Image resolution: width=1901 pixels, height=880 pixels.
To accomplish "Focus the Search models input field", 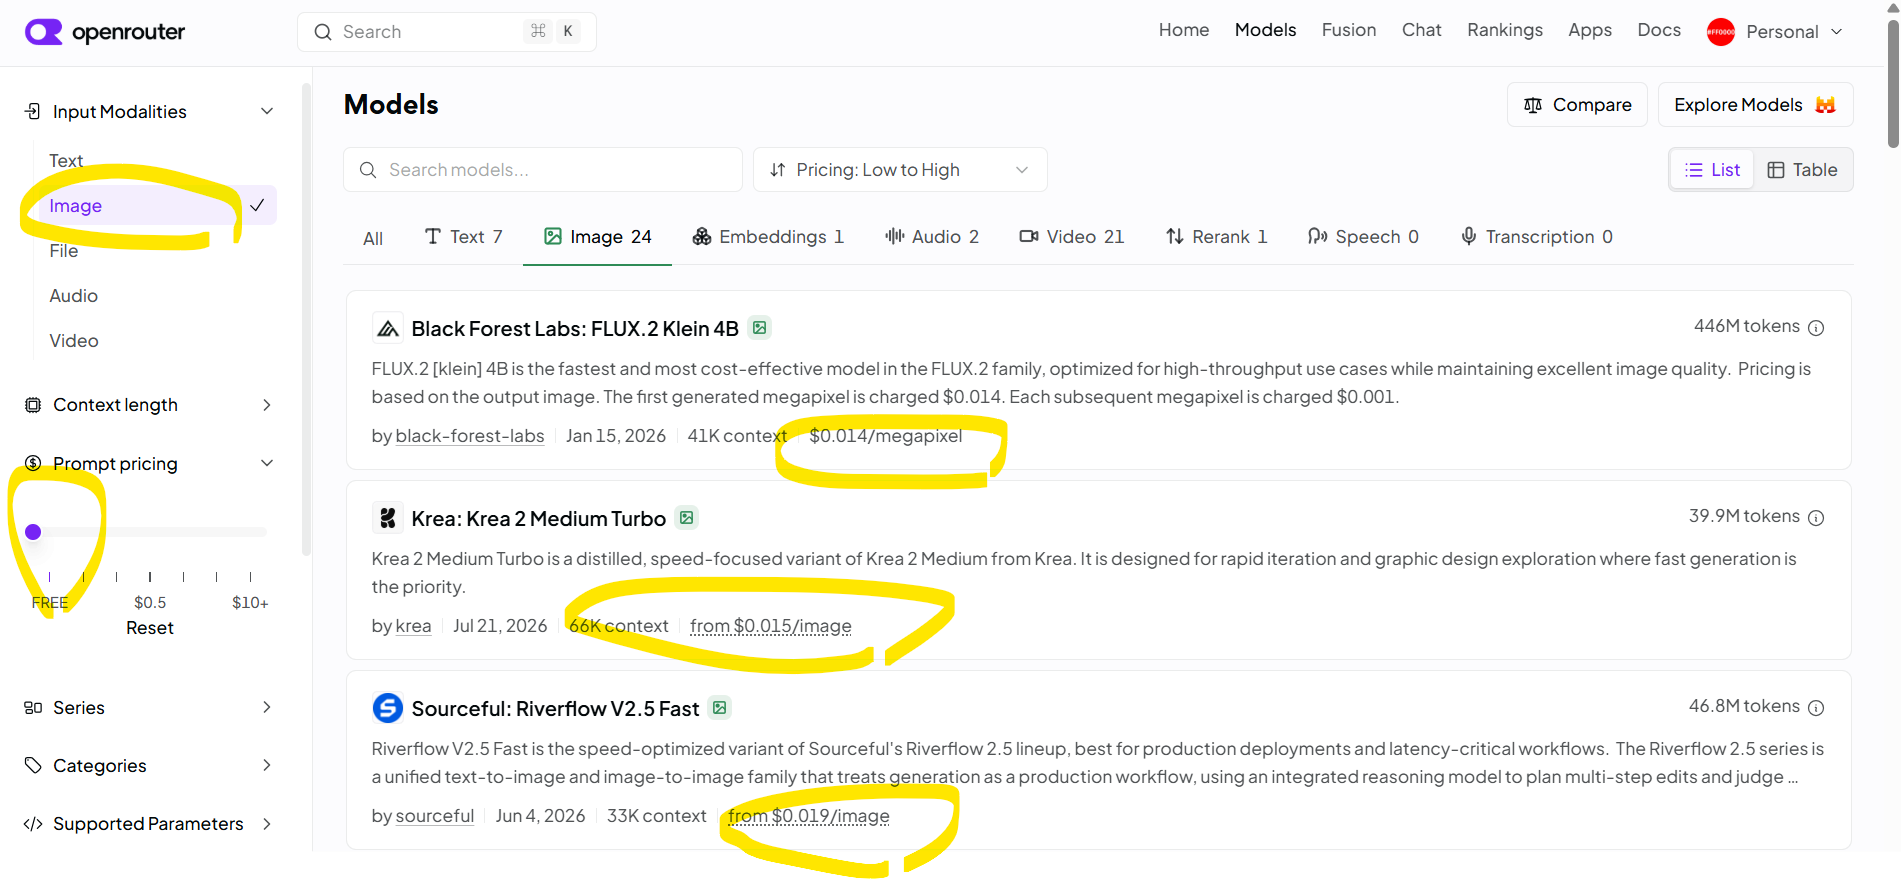I will click(x=543, y=170).
